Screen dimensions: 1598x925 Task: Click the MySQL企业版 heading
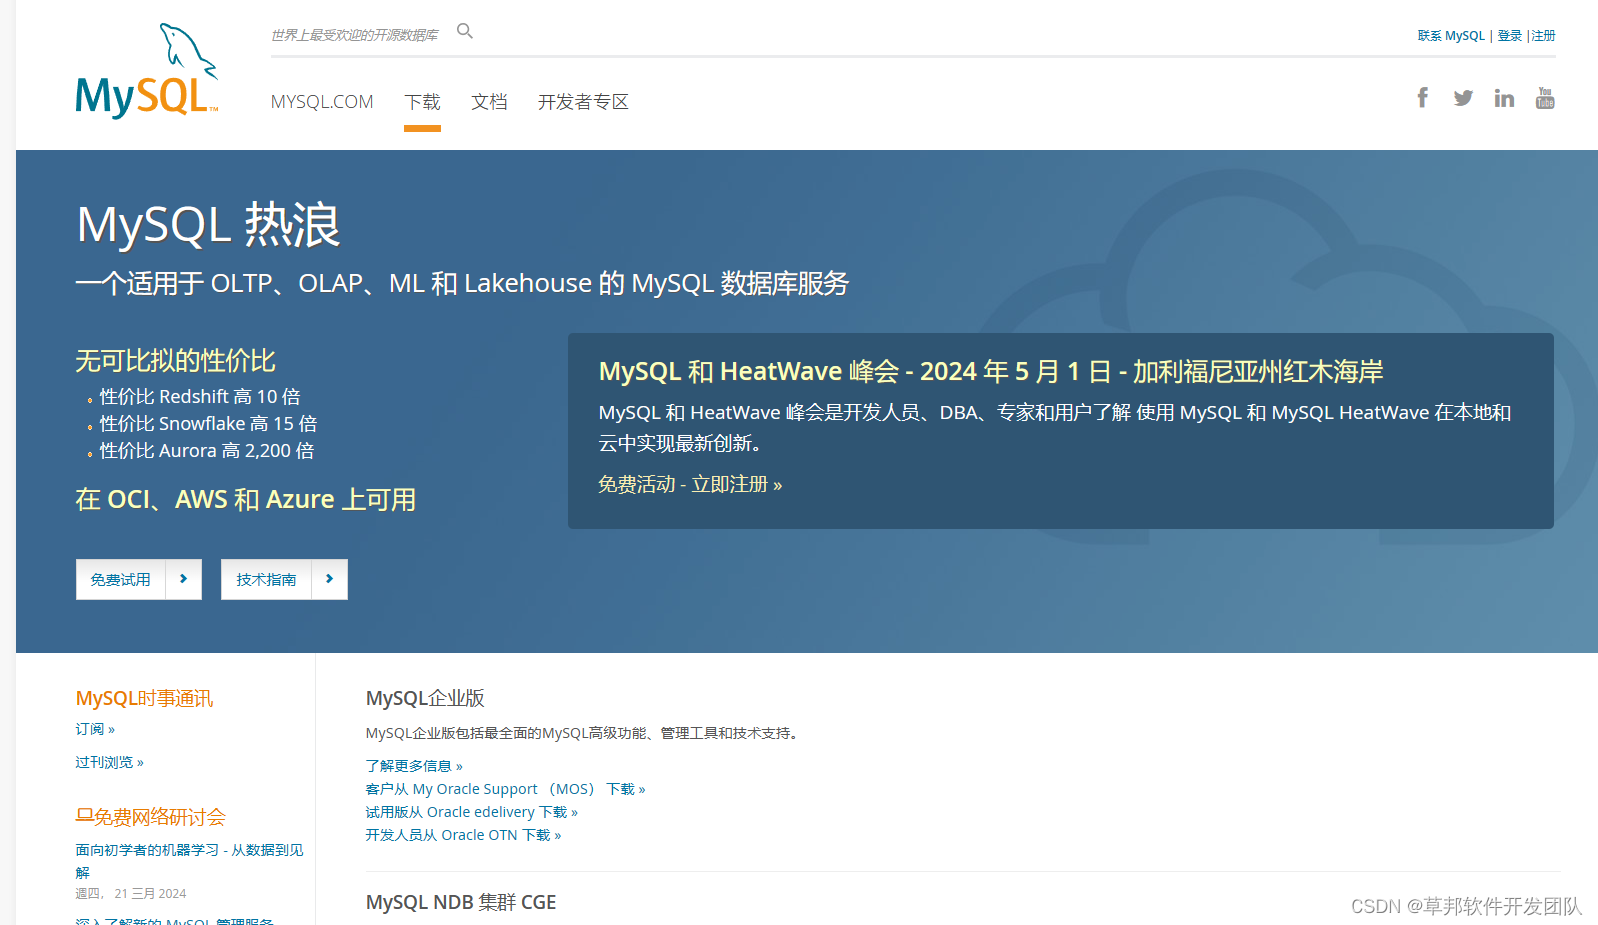pyautogui.click(x=425, y=698)
